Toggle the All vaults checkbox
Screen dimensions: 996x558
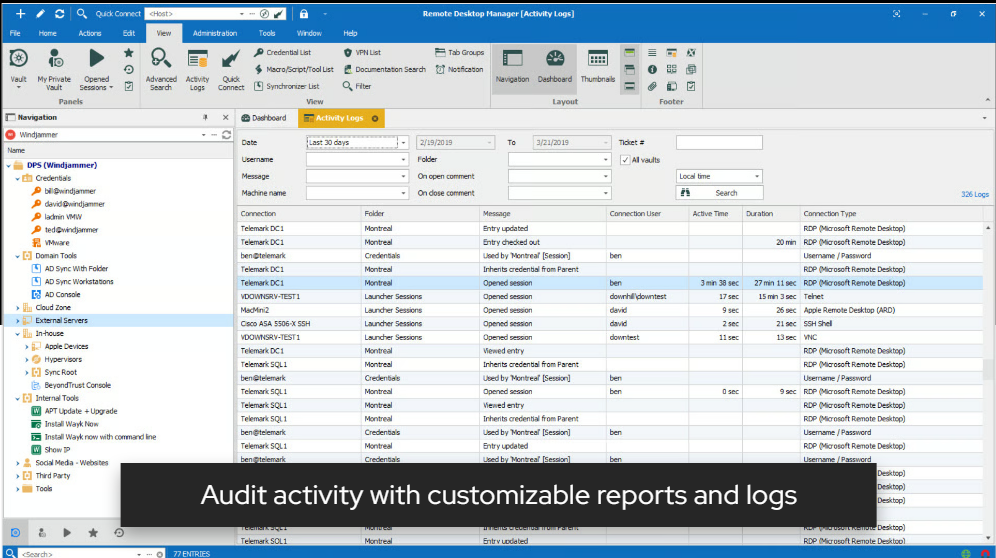(x=625, y=159)
